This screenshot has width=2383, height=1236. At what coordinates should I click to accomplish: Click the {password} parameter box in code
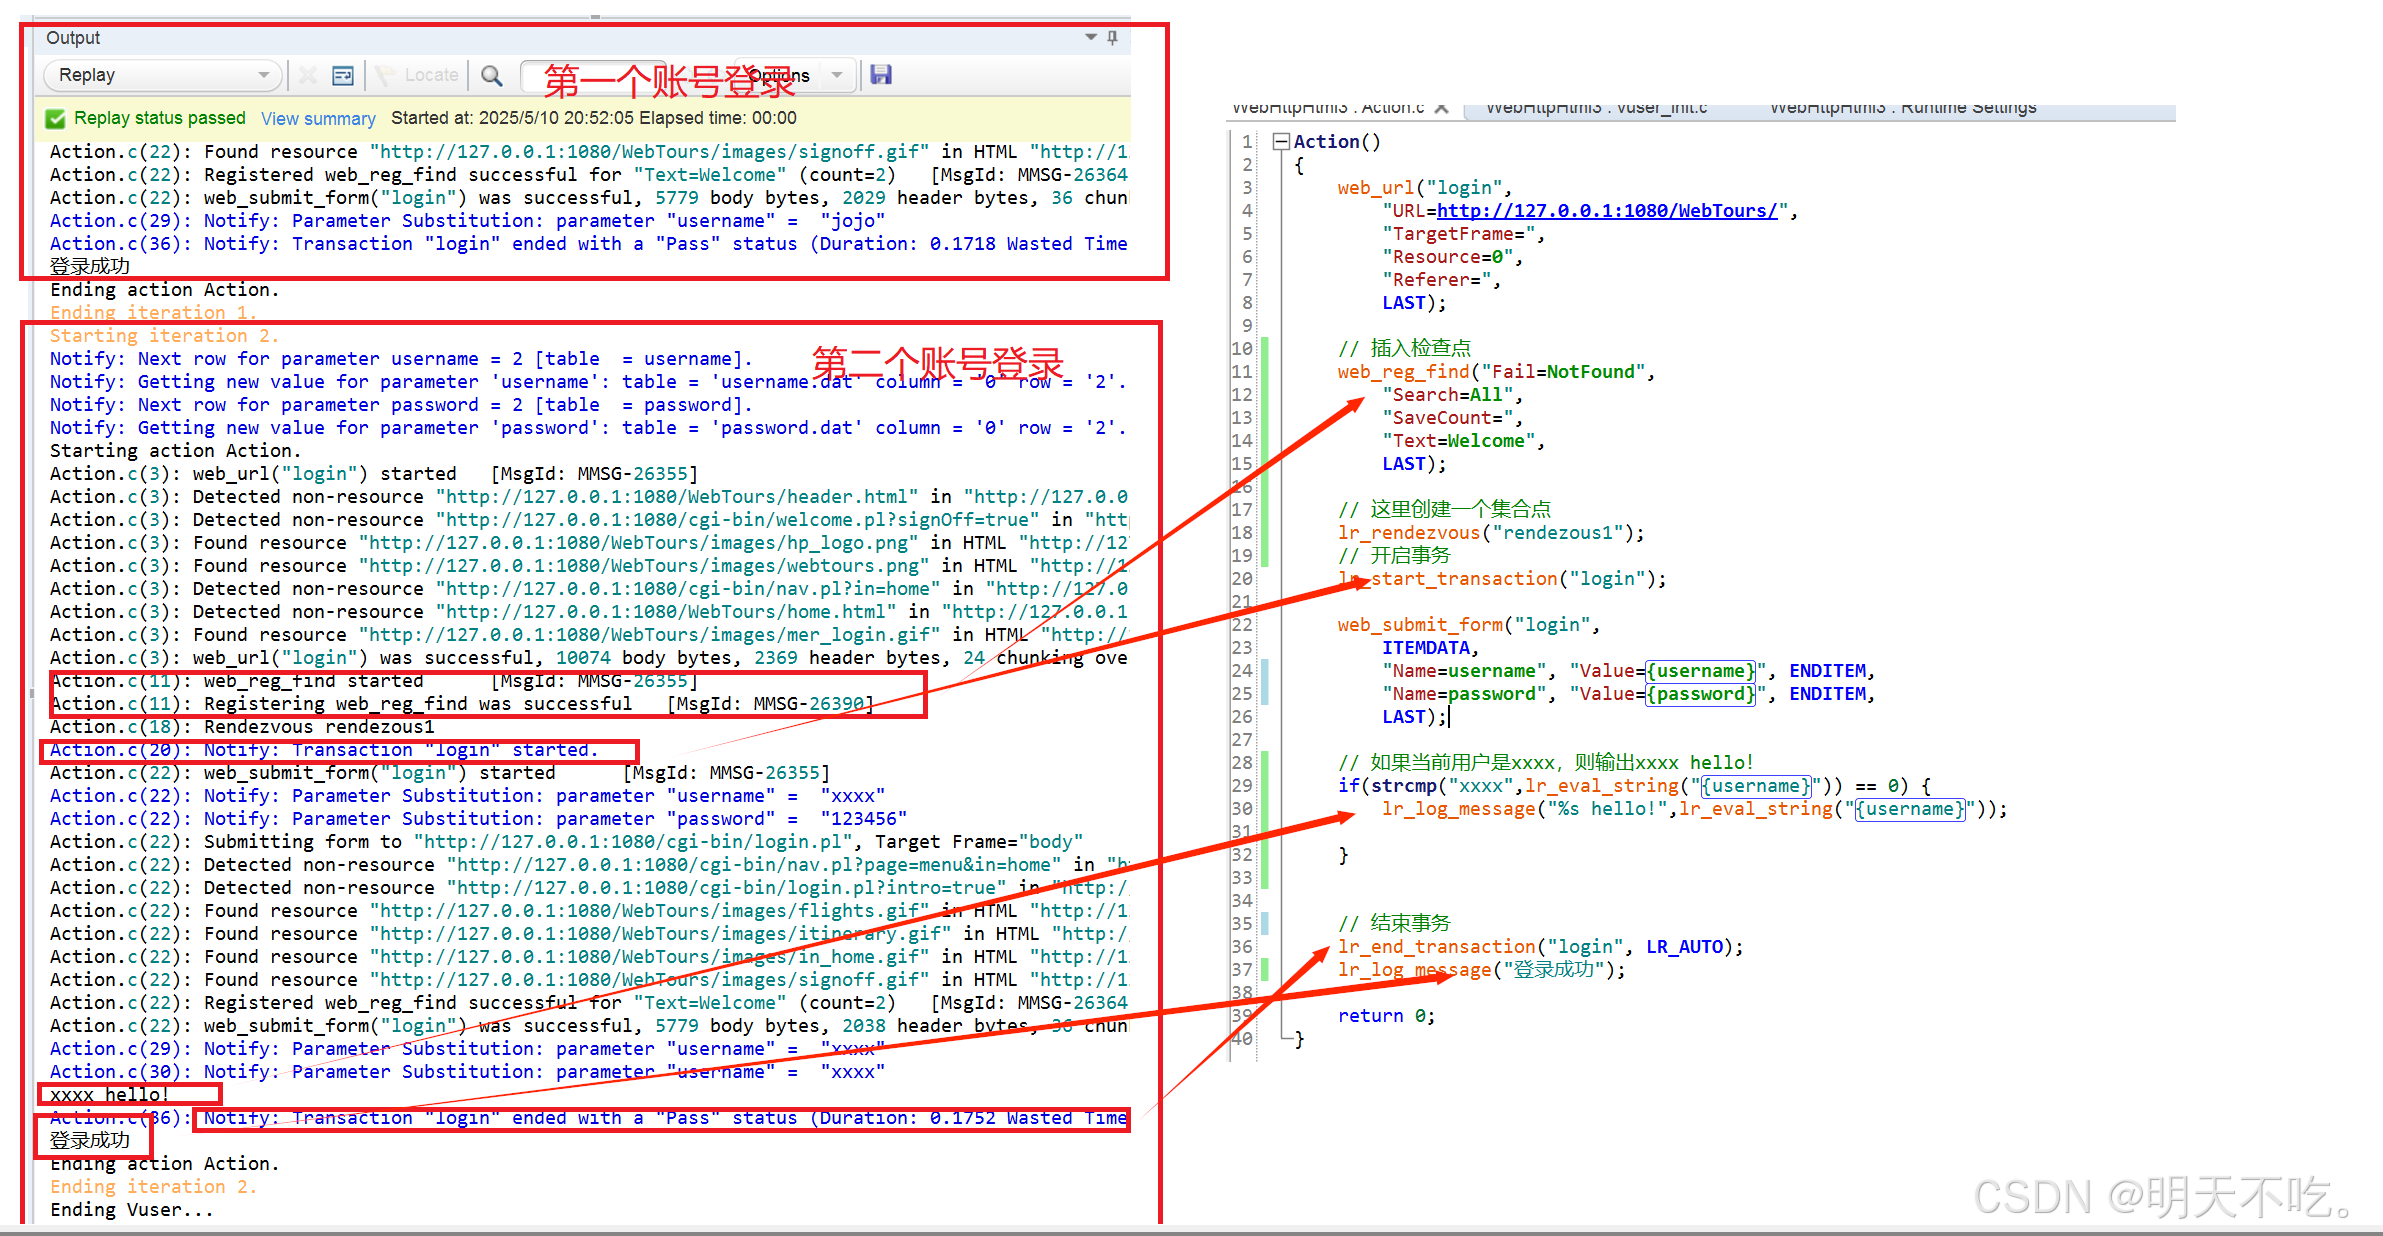1700,694
